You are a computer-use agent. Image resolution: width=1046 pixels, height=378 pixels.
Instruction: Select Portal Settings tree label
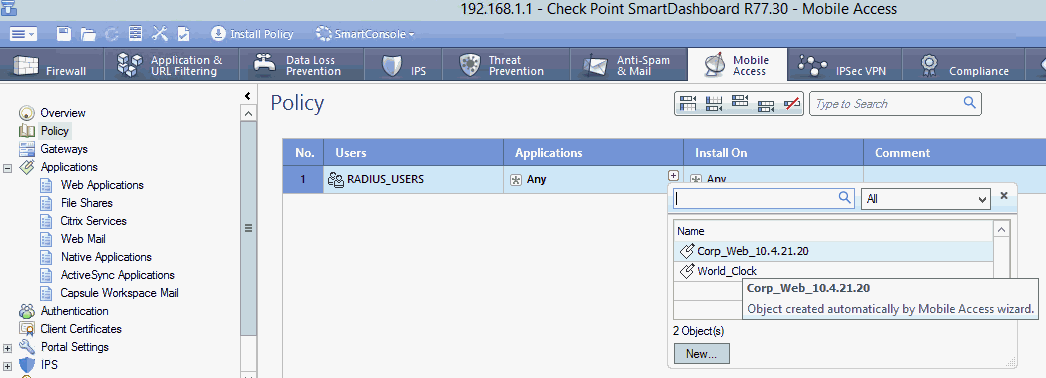[x=74, y=347]
